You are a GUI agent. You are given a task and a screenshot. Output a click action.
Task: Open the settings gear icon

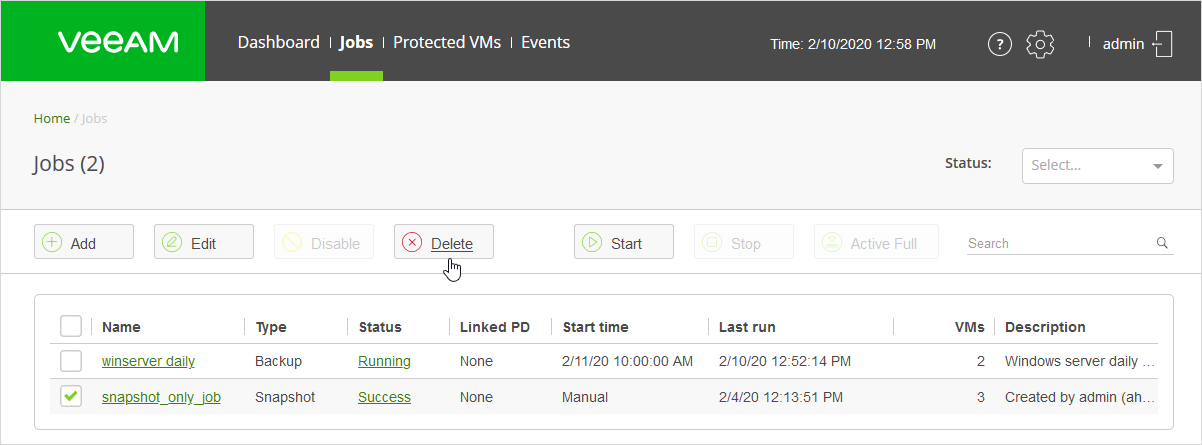[x=1041, y=44]
